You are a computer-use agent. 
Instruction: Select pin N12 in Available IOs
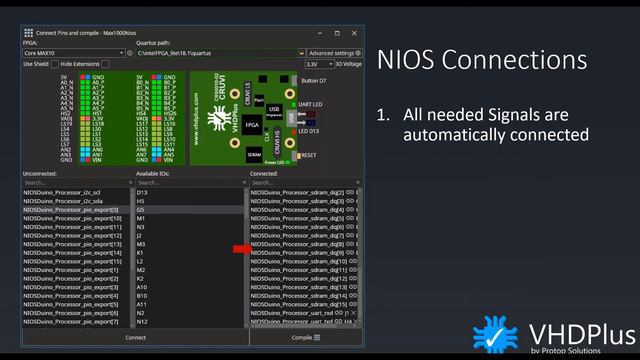click(190, 322)
